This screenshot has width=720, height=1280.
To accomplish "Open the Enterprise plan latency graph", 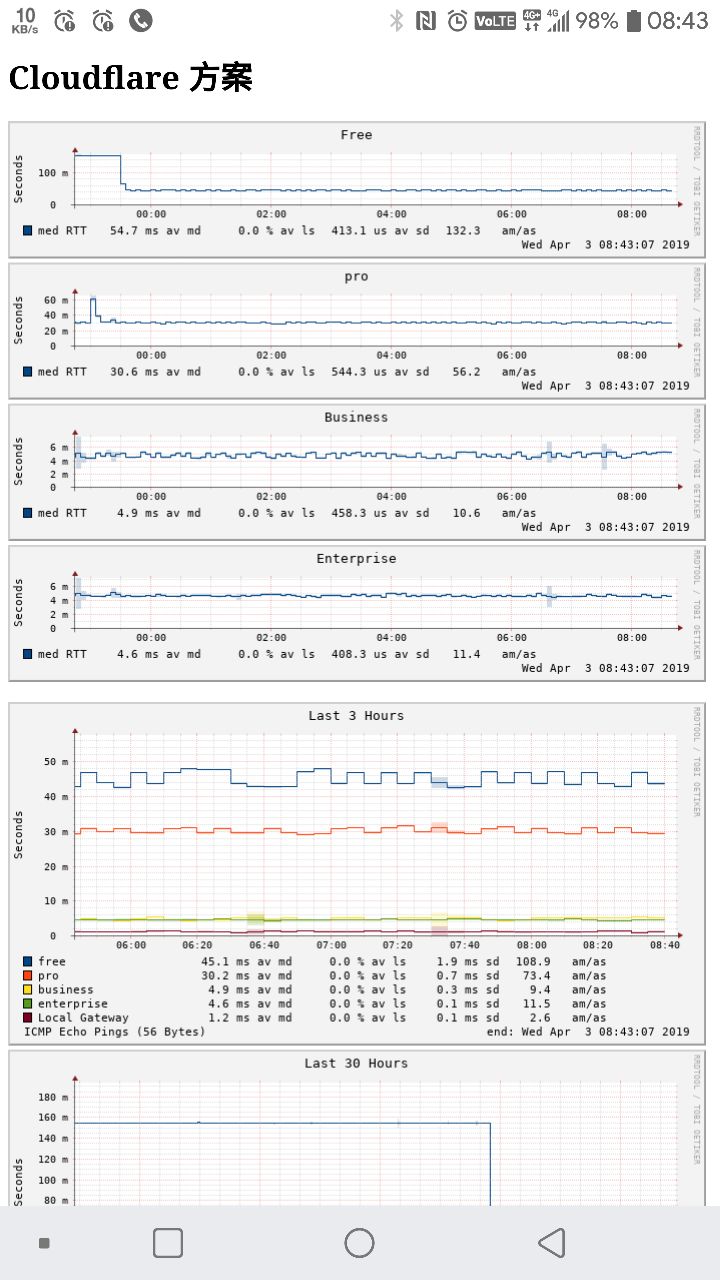I will coord(357,612).
